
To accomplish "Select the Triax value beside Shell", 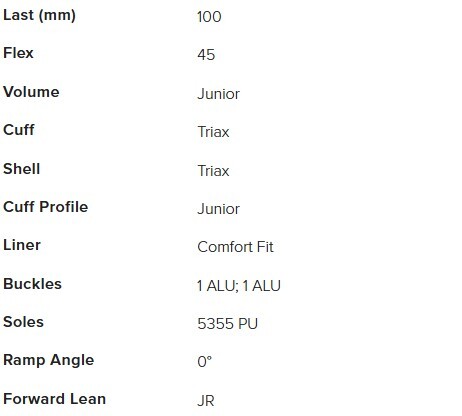I will pos(213,171).
